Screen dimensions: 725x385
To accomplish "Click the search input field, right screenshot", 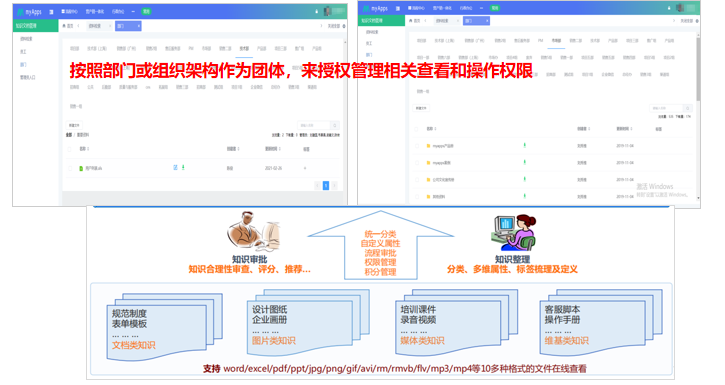I will tap(666, 108).
